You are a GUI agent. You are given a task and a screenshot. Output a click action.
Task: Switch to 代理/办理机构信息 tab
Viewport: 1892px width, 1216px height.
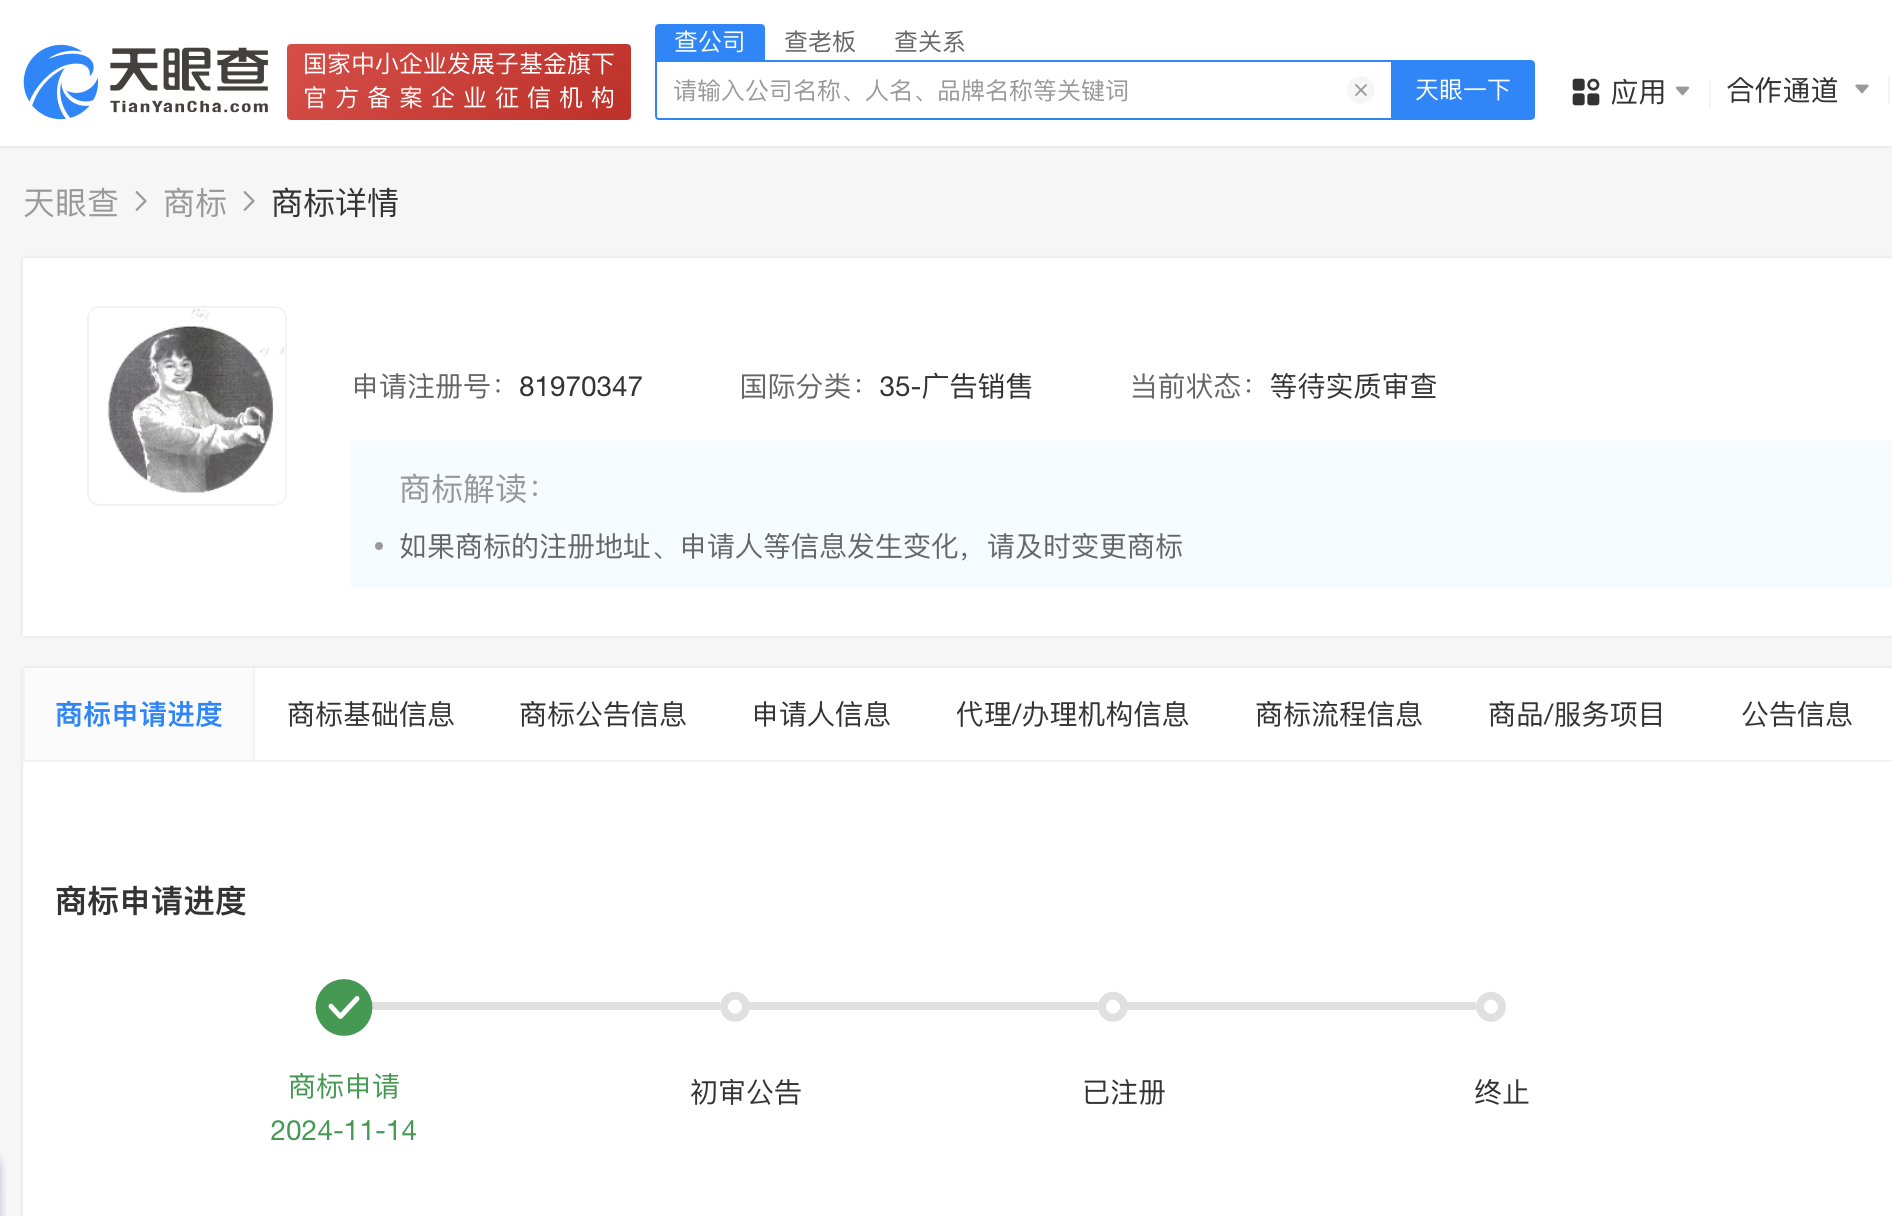[x=1073, y=714]
